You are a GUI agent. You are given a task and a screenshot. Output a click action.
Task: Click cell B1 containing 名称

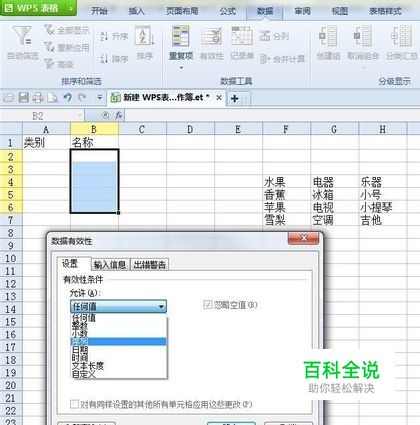94,143
